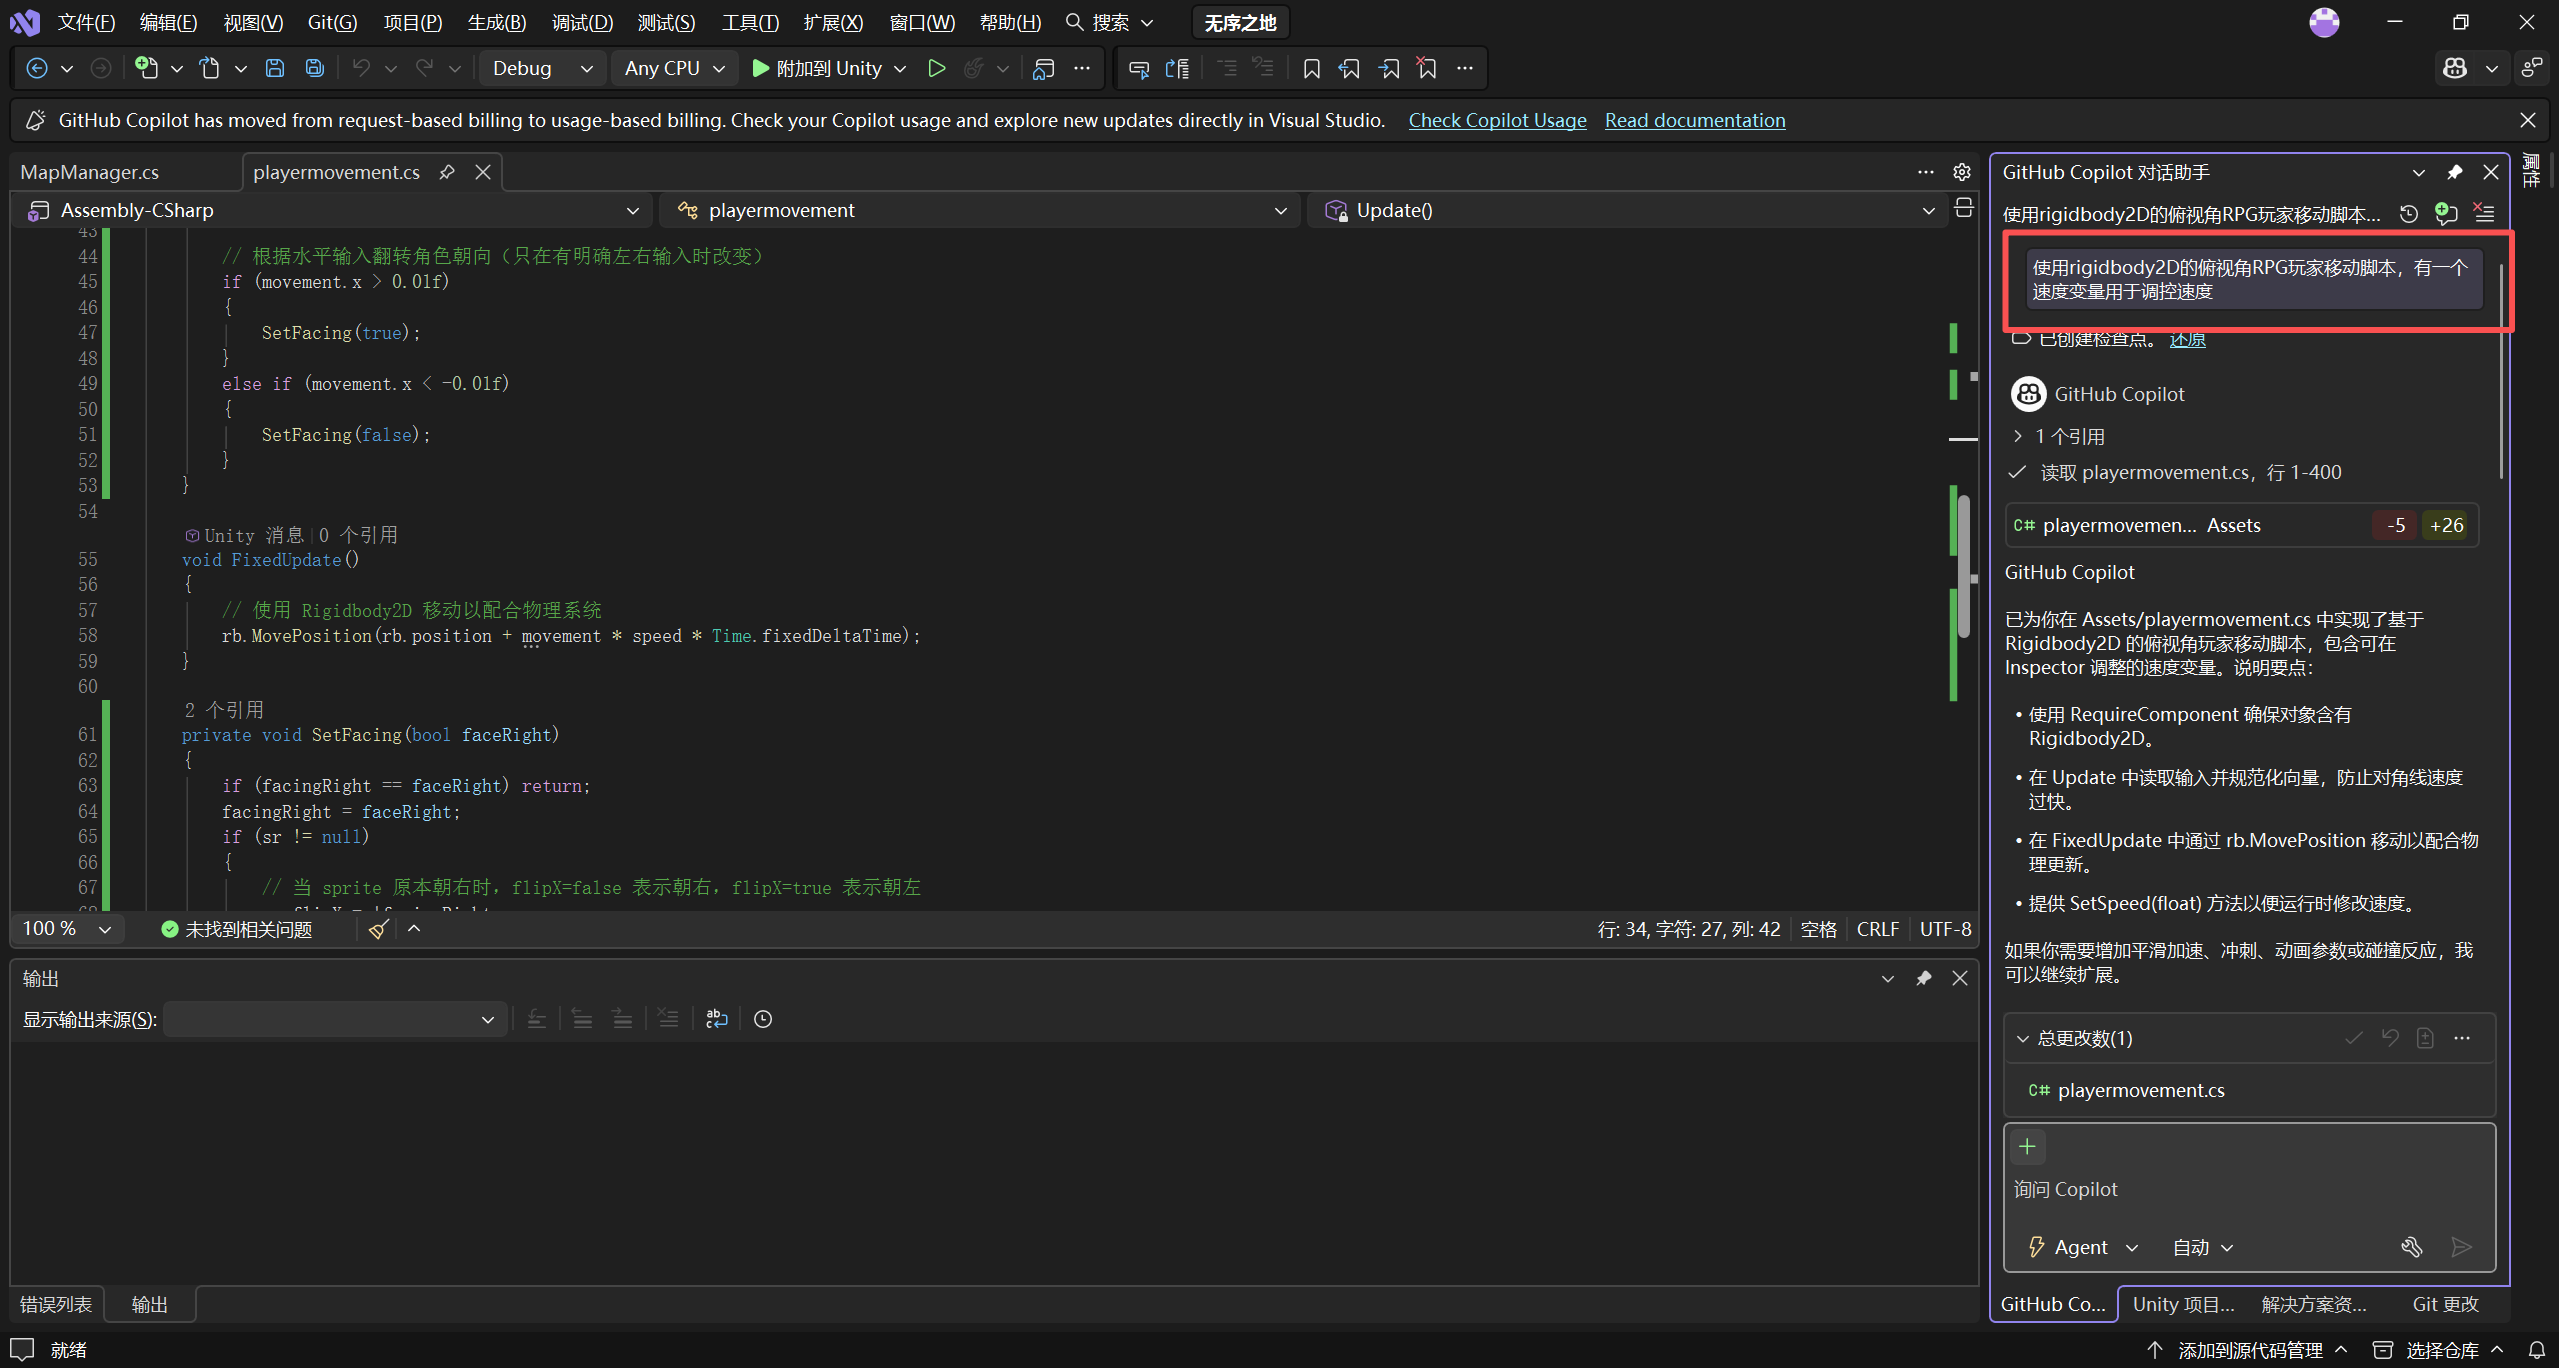Click the editor vertical scrollbar thumb
Screen dimensions: 2559x1368
click(1964, 564)
